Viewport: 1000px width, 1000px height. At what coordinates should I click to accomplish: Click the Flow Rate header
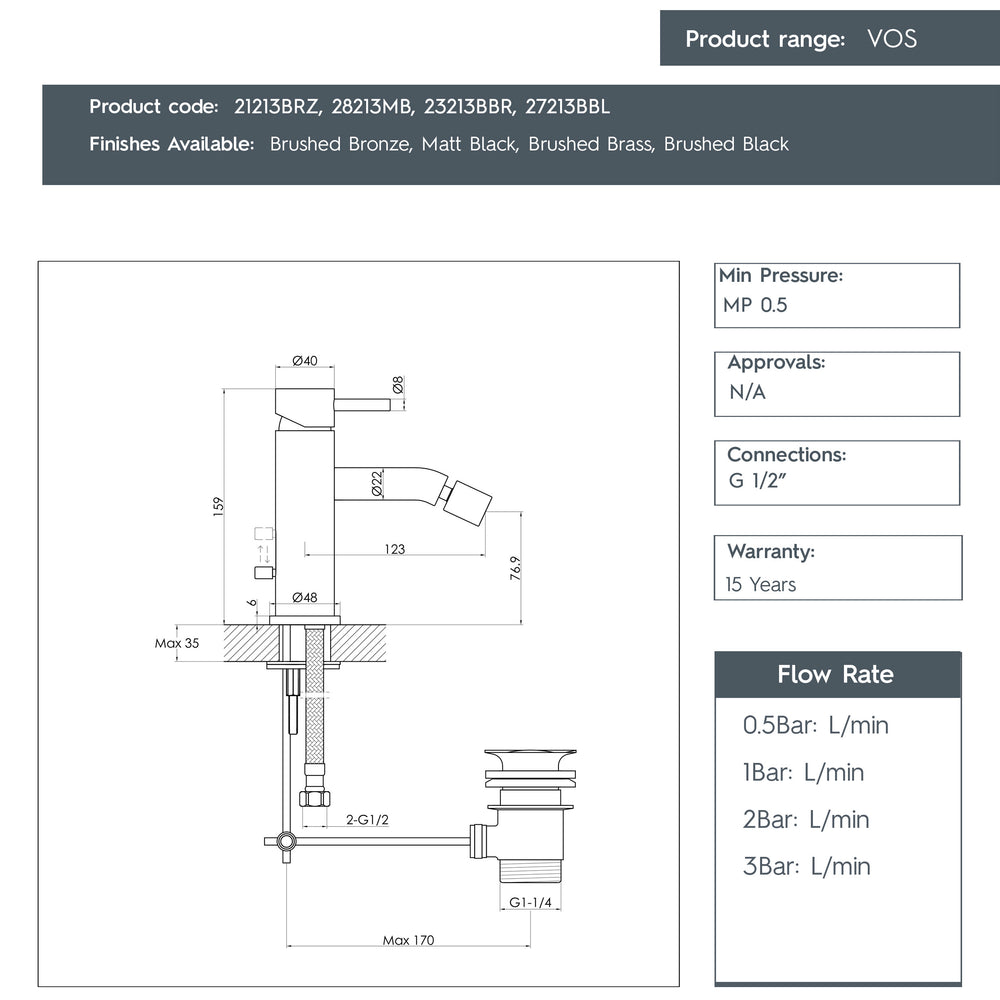pyautogui.click(x=836, y=674)
